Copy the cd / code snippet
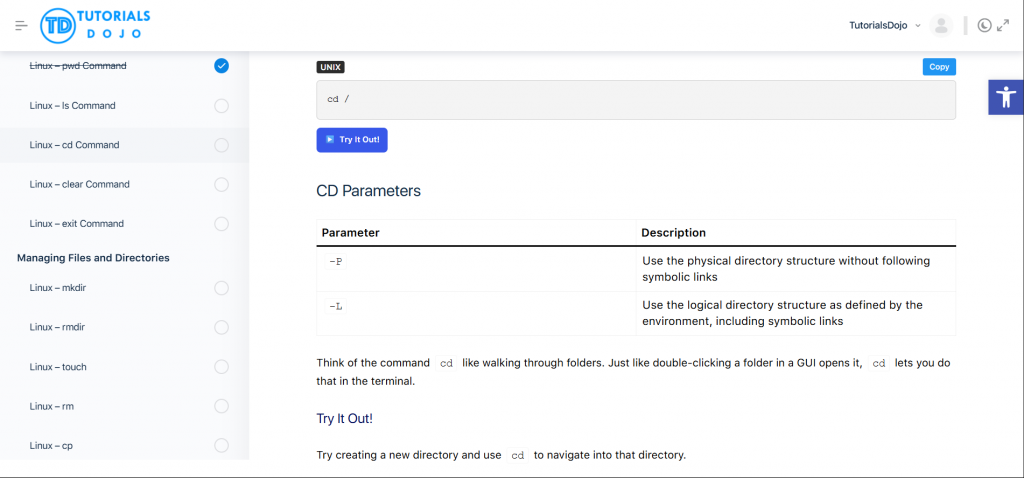 938,67
